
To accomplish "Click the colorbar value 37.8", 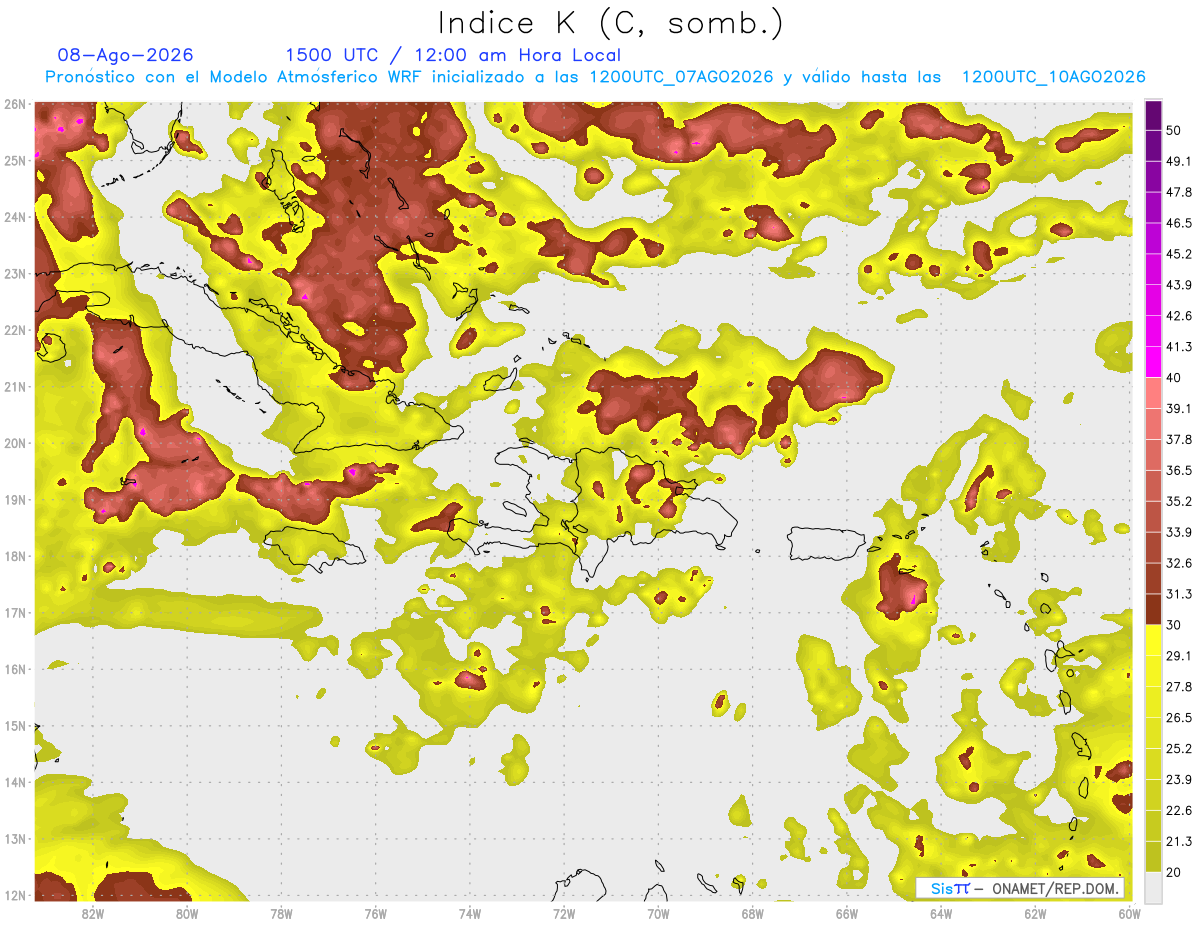I will click(x=1179, y=439).
